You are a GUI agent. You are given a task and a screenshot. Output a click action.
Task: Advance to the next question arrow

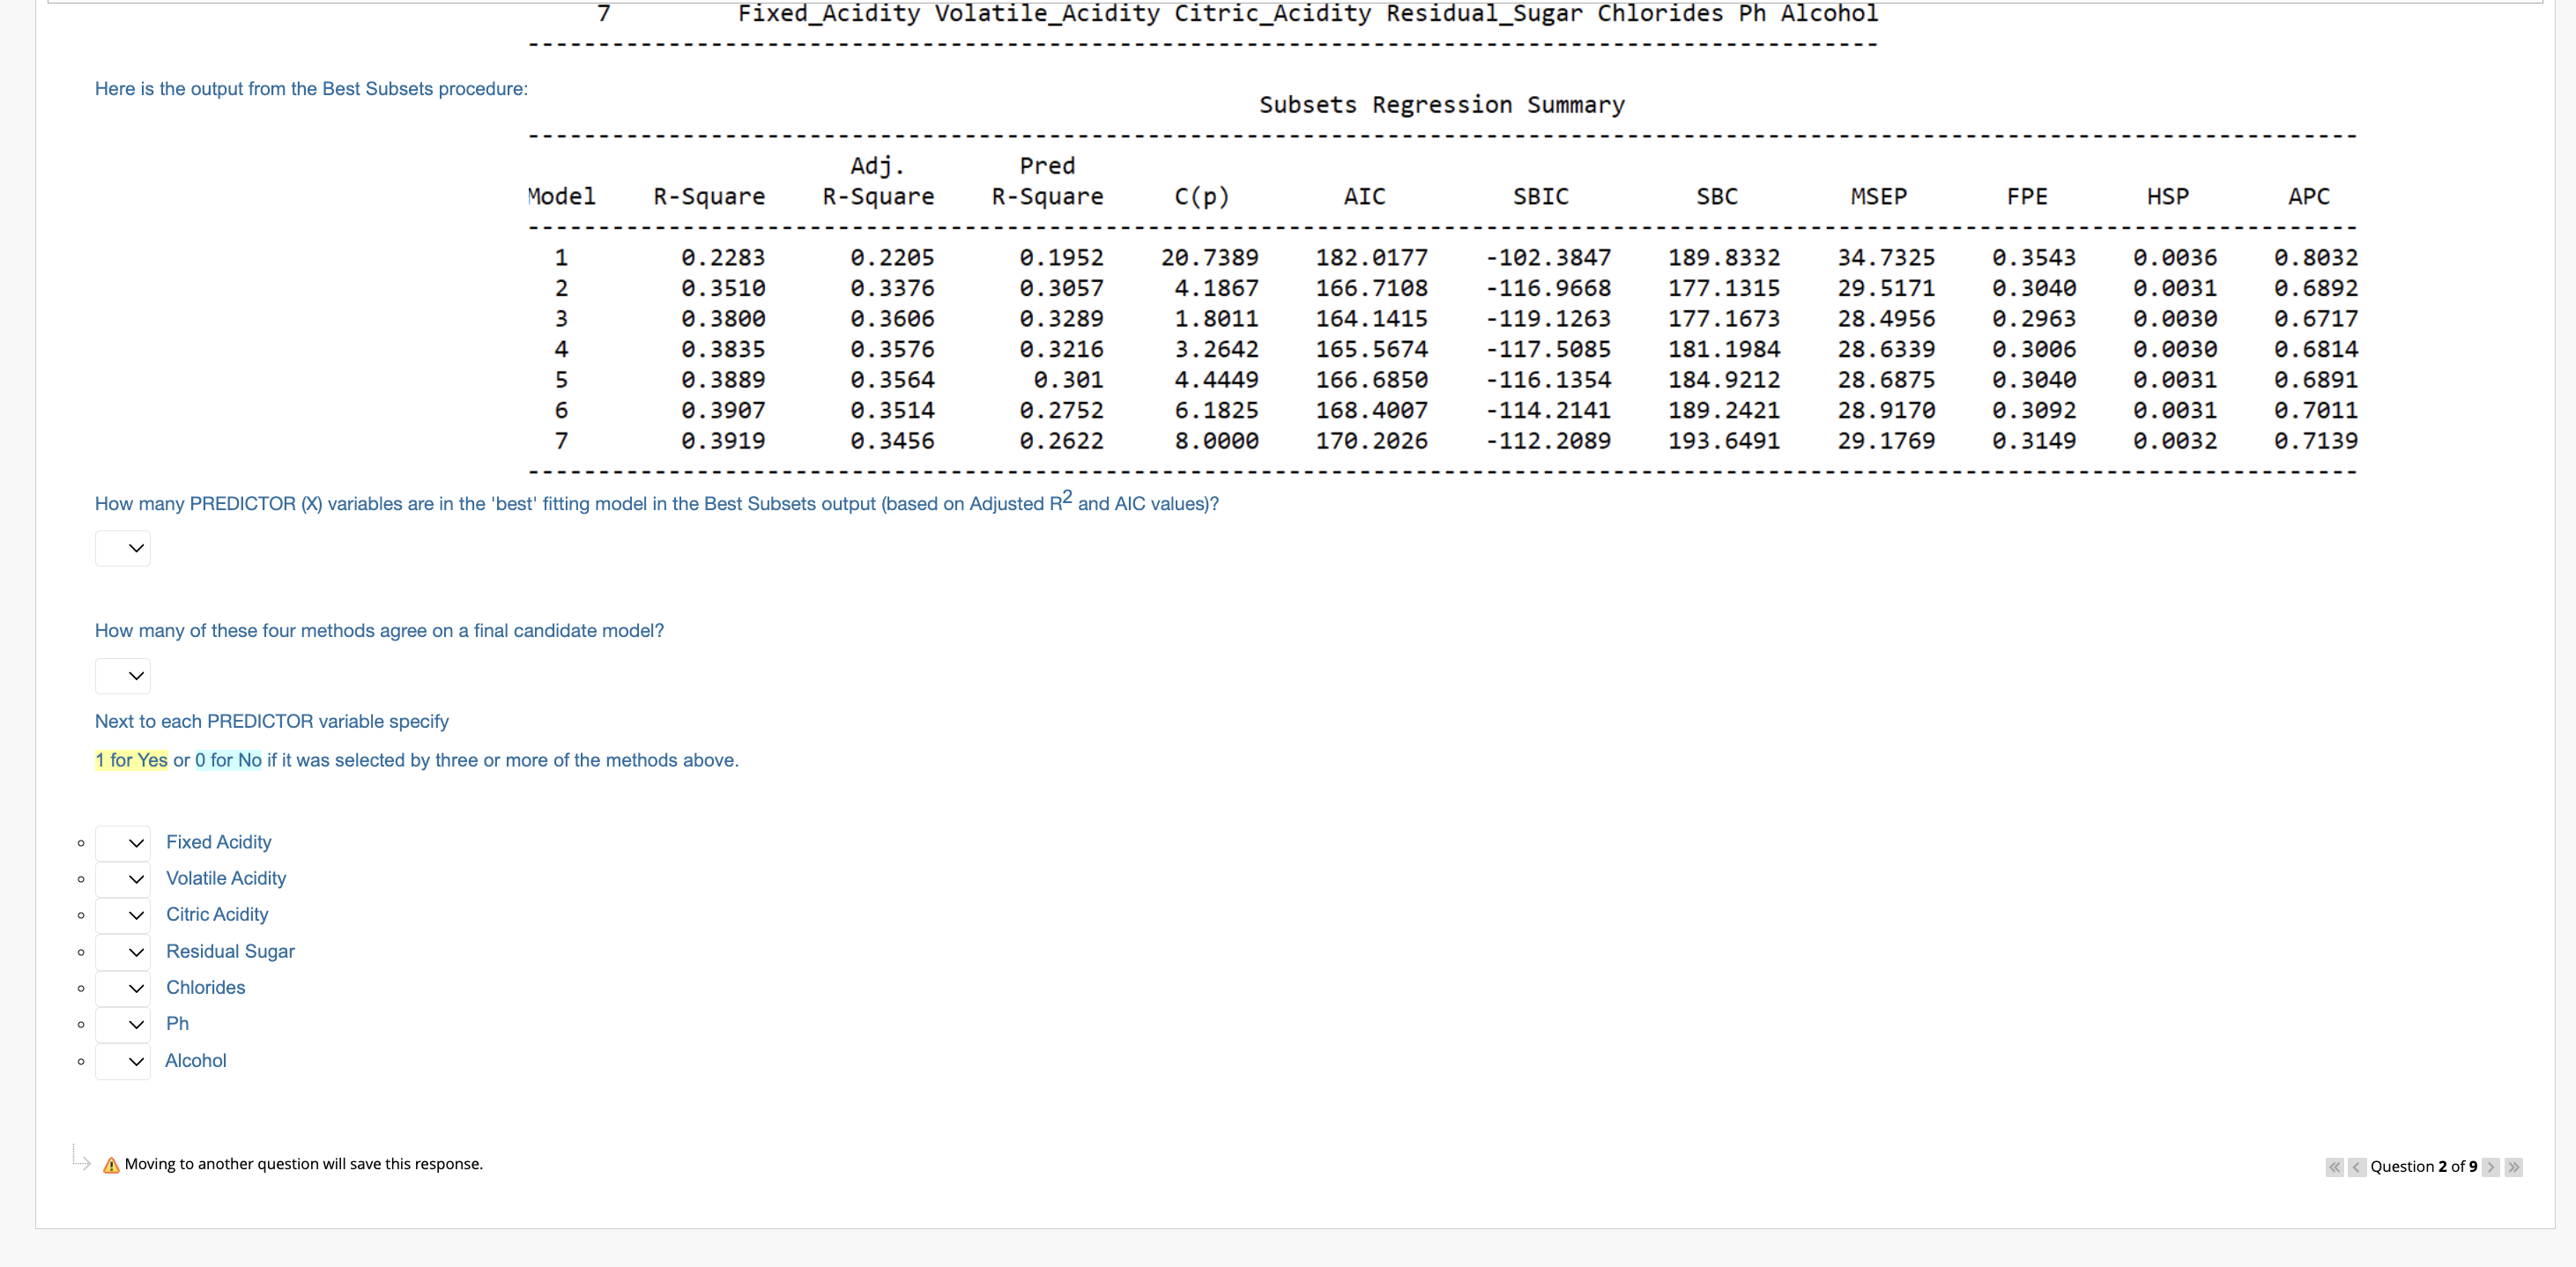2491,1167
